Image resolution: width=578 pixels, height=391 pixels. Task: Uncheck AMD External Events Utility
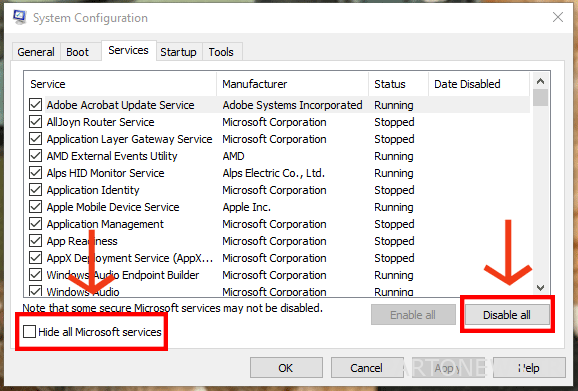click(35, 156)
